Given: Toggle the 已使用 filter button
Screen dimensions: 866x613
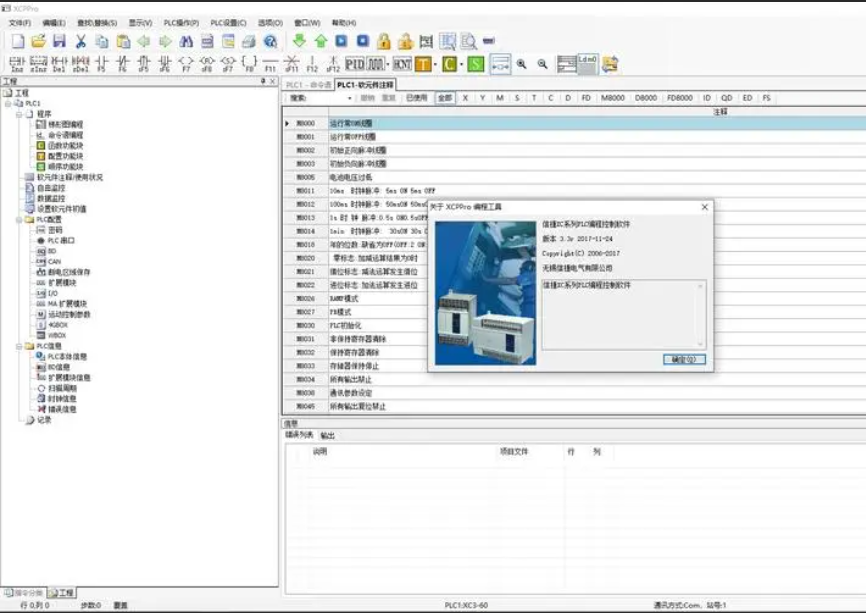Looking at the screenshot, I should [416, 98].
